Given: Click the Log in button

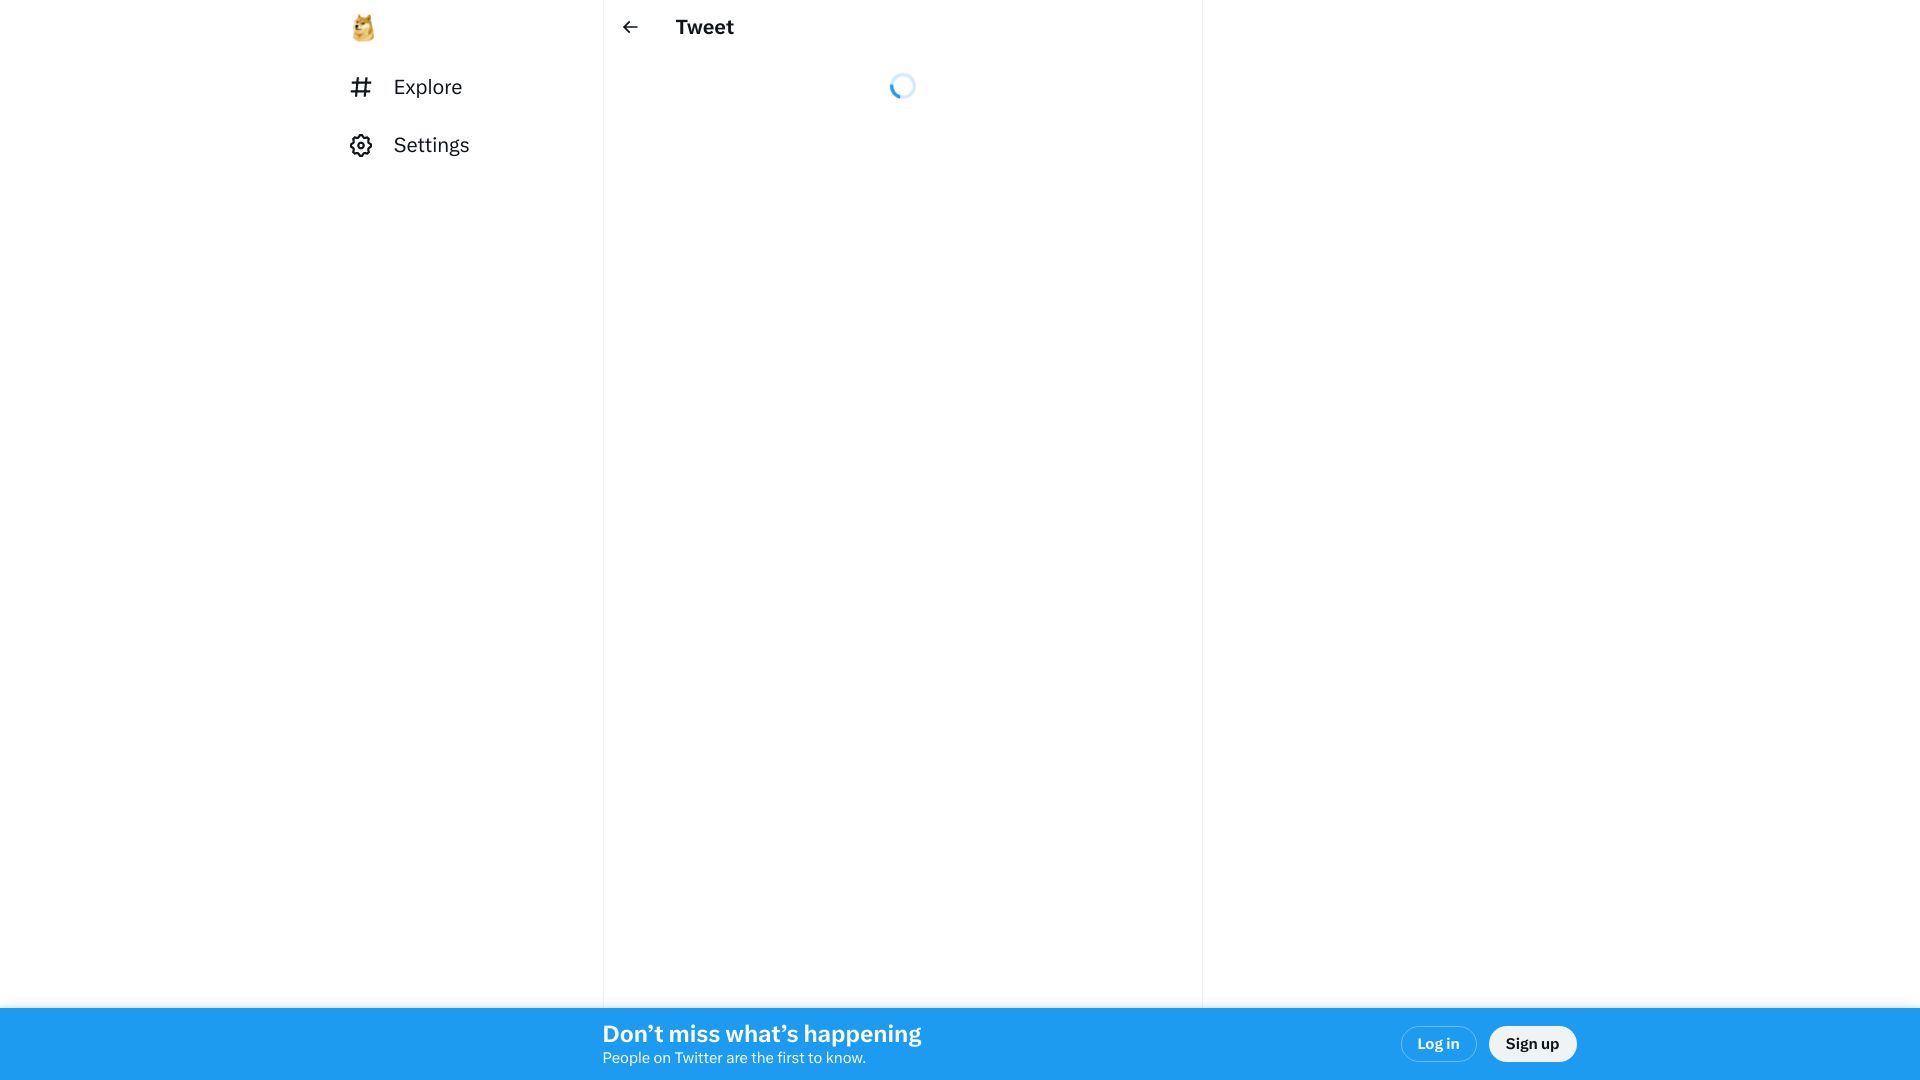Looking at the screenshot, I should tap(1438, 1043).
